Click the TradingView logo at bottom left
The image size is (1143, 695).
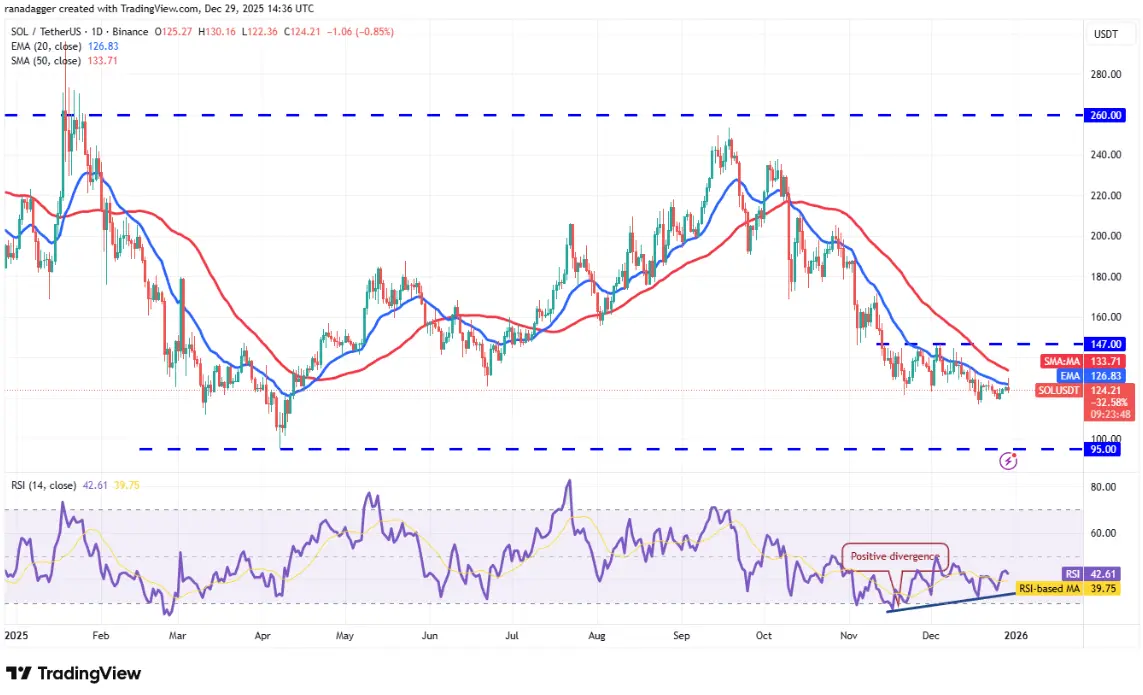coord(74,673)
